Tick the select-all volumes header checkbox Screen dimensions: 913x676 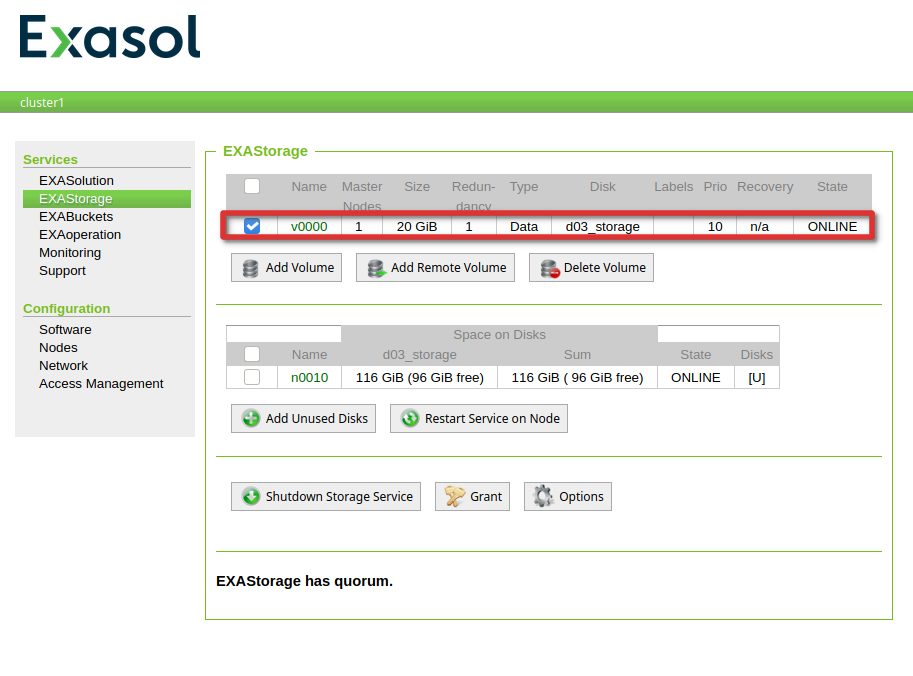[x=252, y=186]
